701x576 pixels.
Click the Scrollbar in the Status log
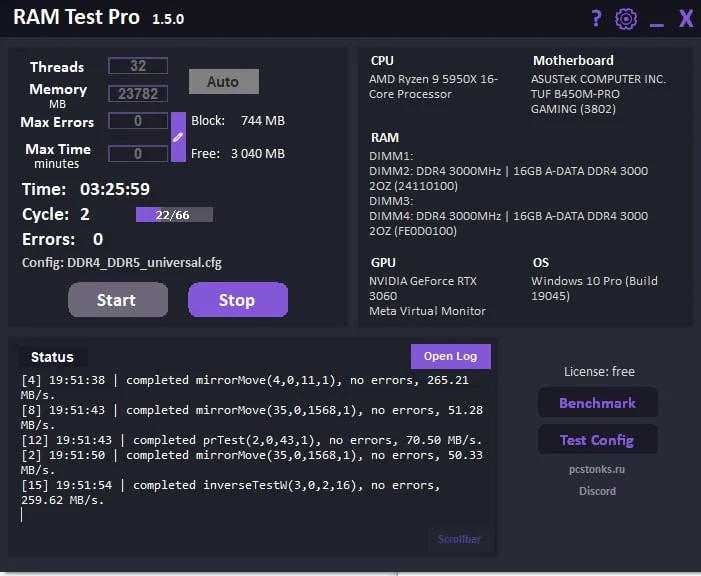(x=459, y=539)
